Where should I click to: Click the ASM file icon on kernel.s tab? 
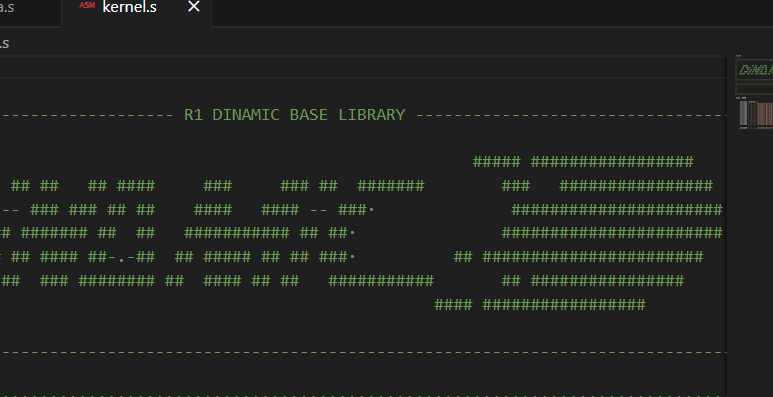(87, 6)
